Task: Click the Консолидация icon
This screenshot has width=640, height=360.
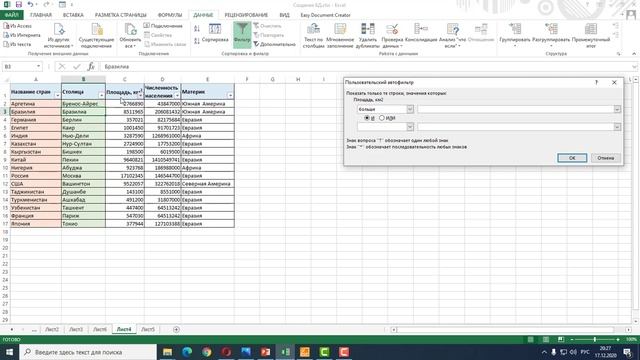Action: point(421,33)
